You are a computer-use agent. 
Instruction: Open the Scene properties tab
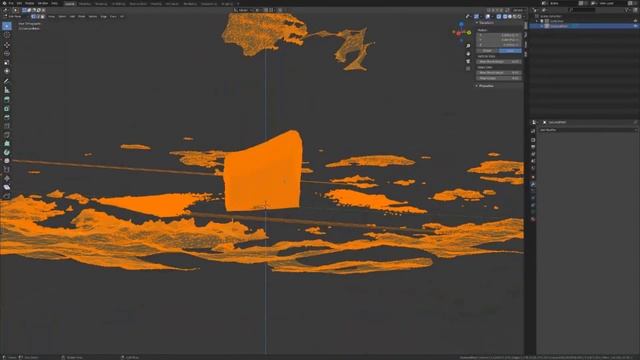pos(533,161)
